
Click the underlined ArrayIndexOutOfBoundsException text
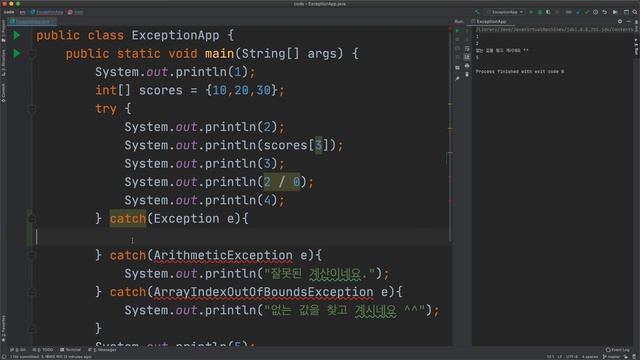click(263, 292)
